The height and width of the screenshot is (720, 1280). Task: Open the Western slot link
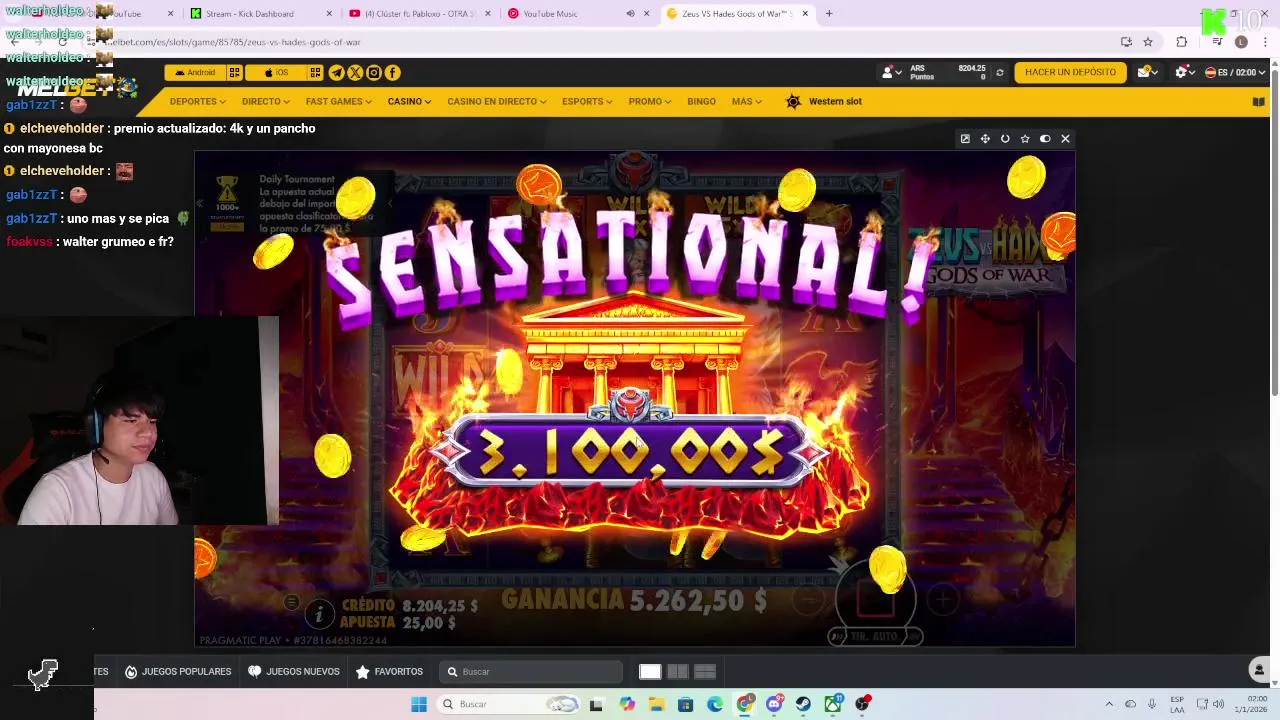point(824,101)
